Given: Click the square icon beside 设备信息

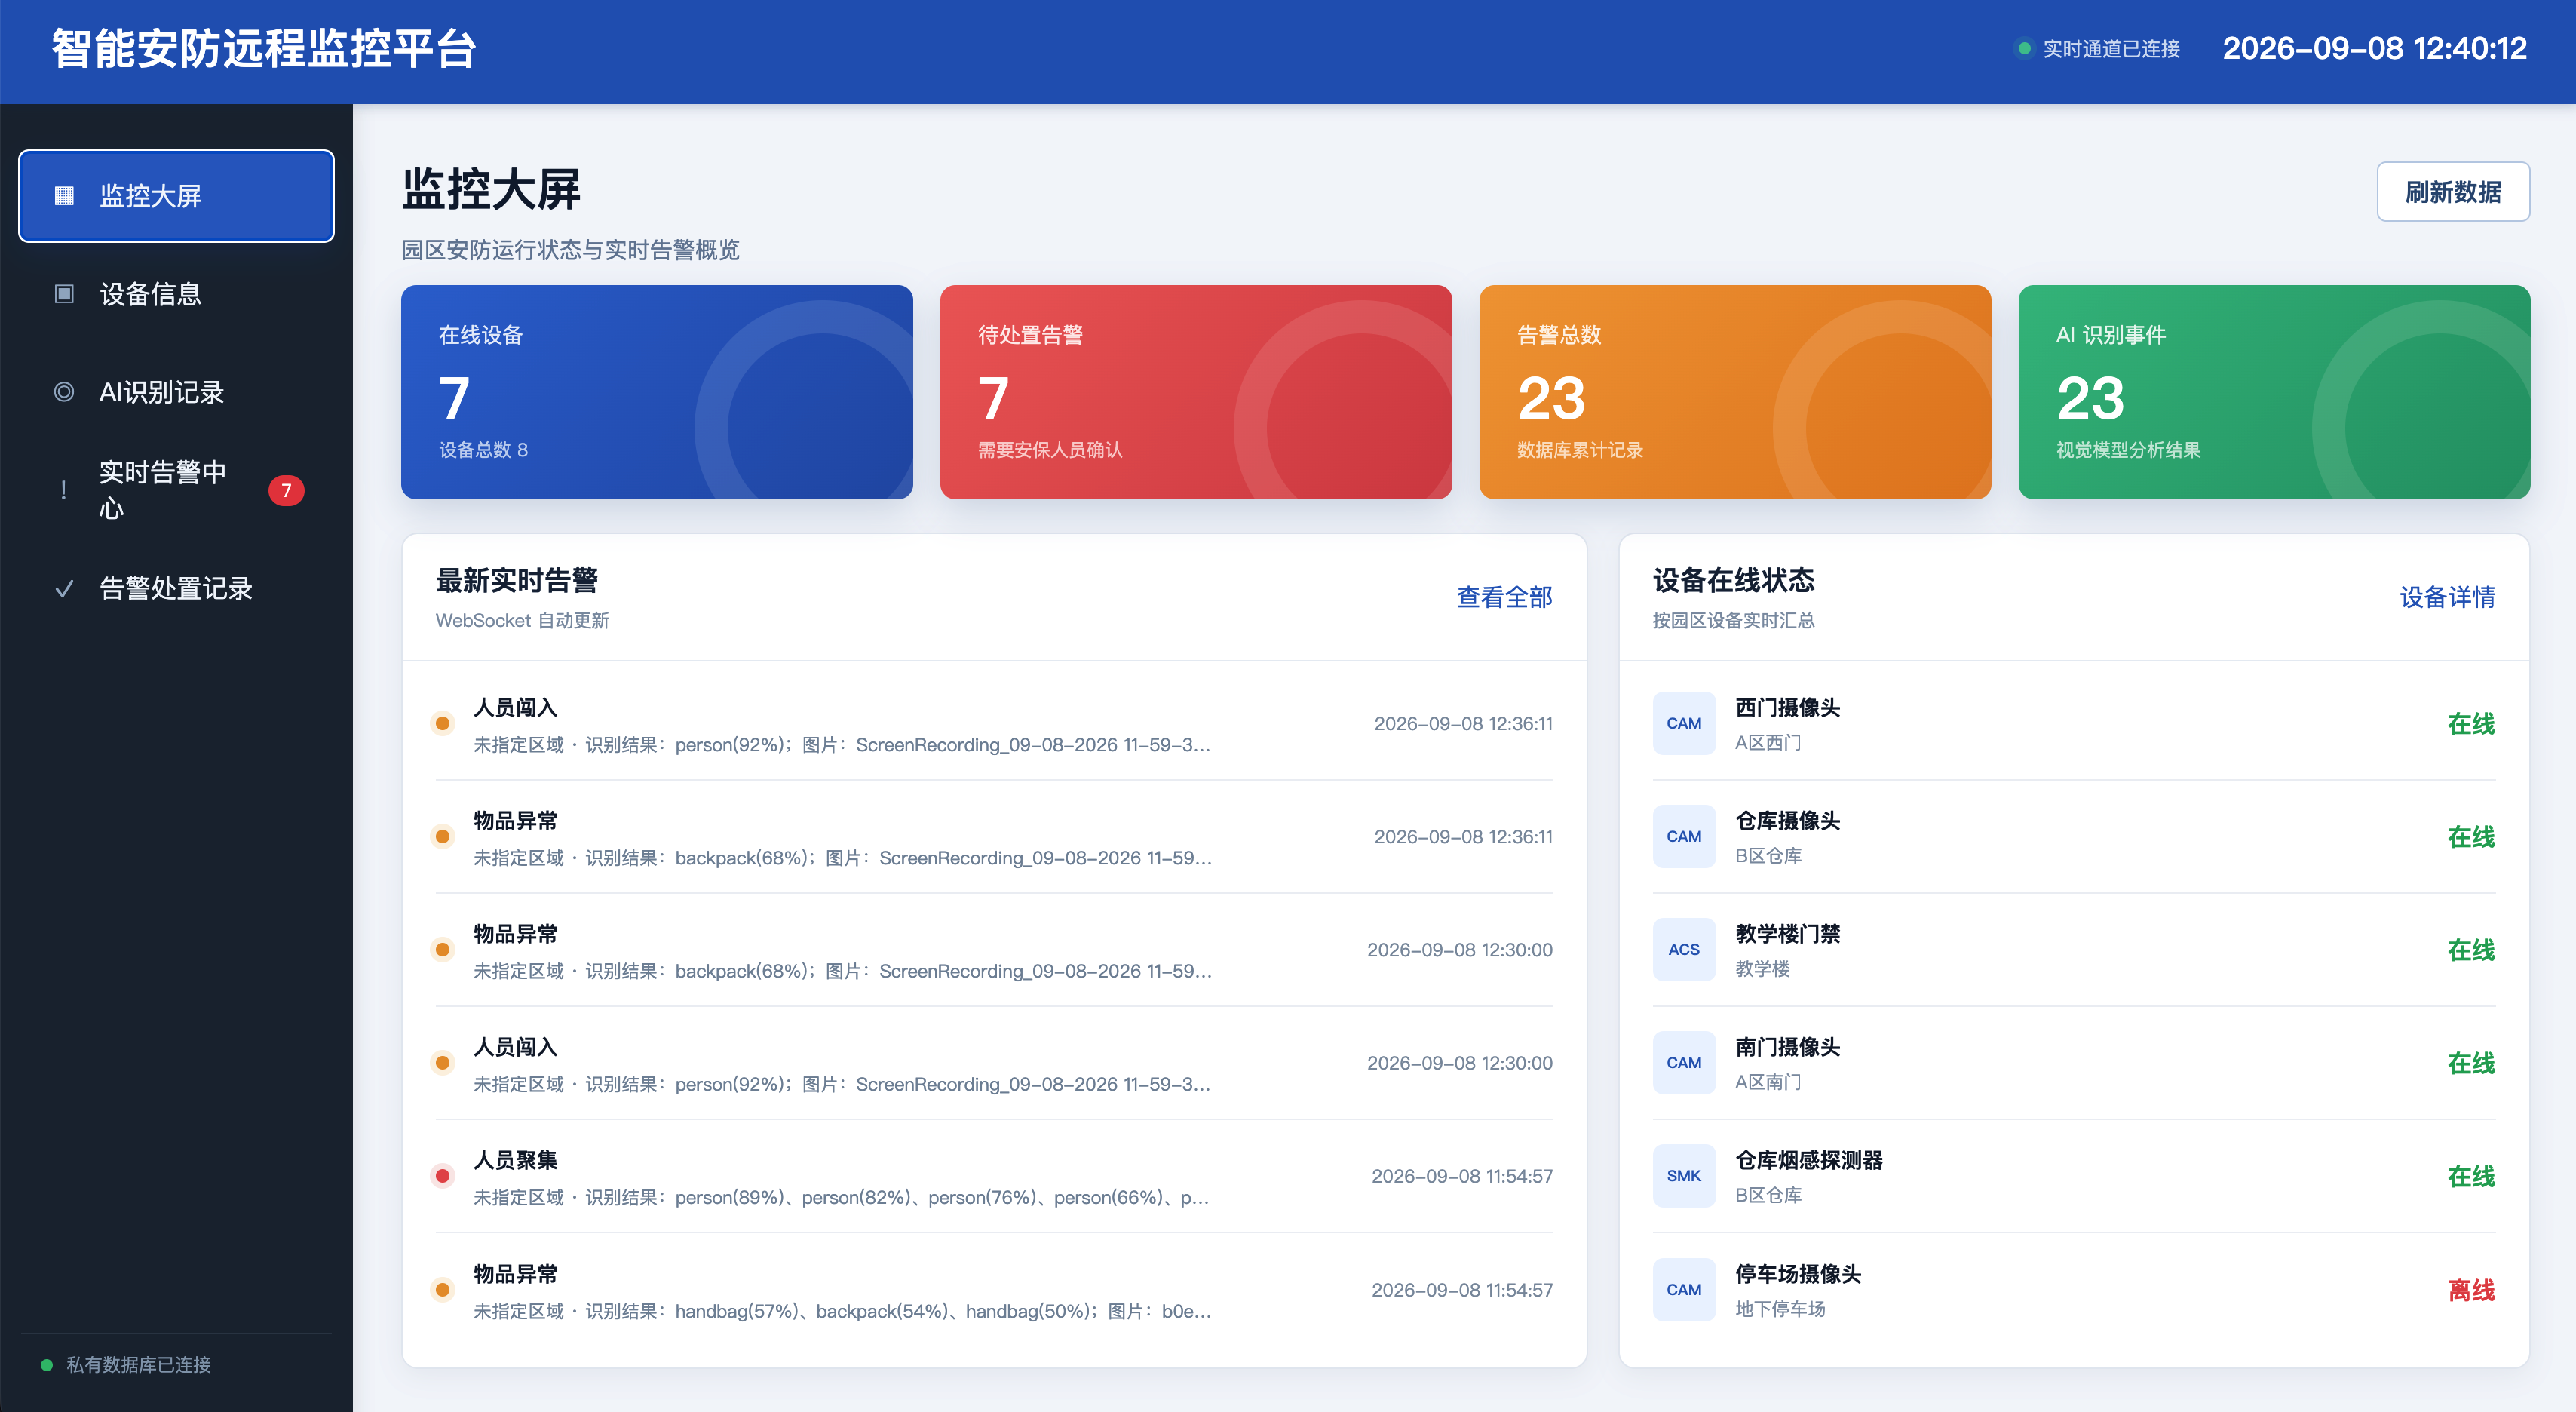Looking at the screenshot, I should 64,294.
